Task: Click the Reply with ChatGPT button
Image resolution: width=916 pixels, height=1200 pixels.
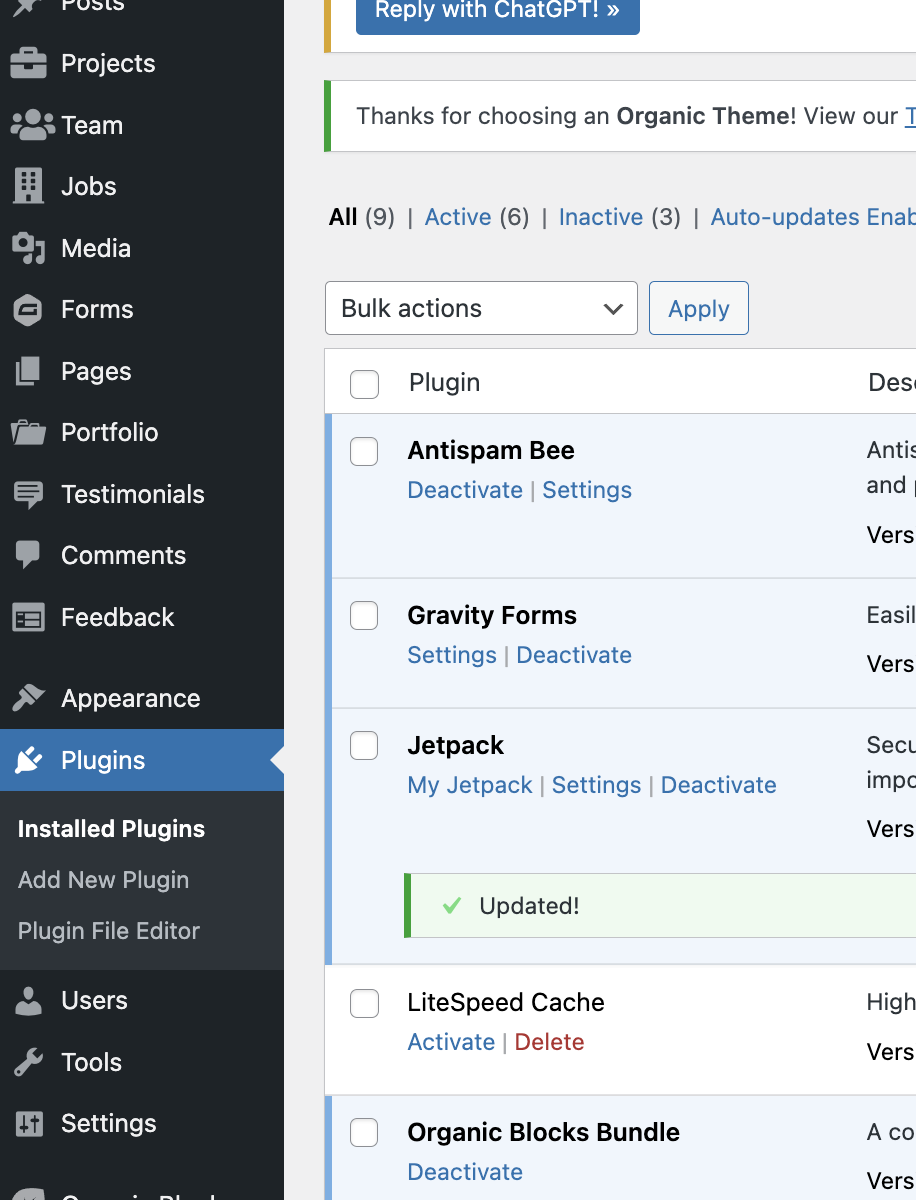Action: 498,12
